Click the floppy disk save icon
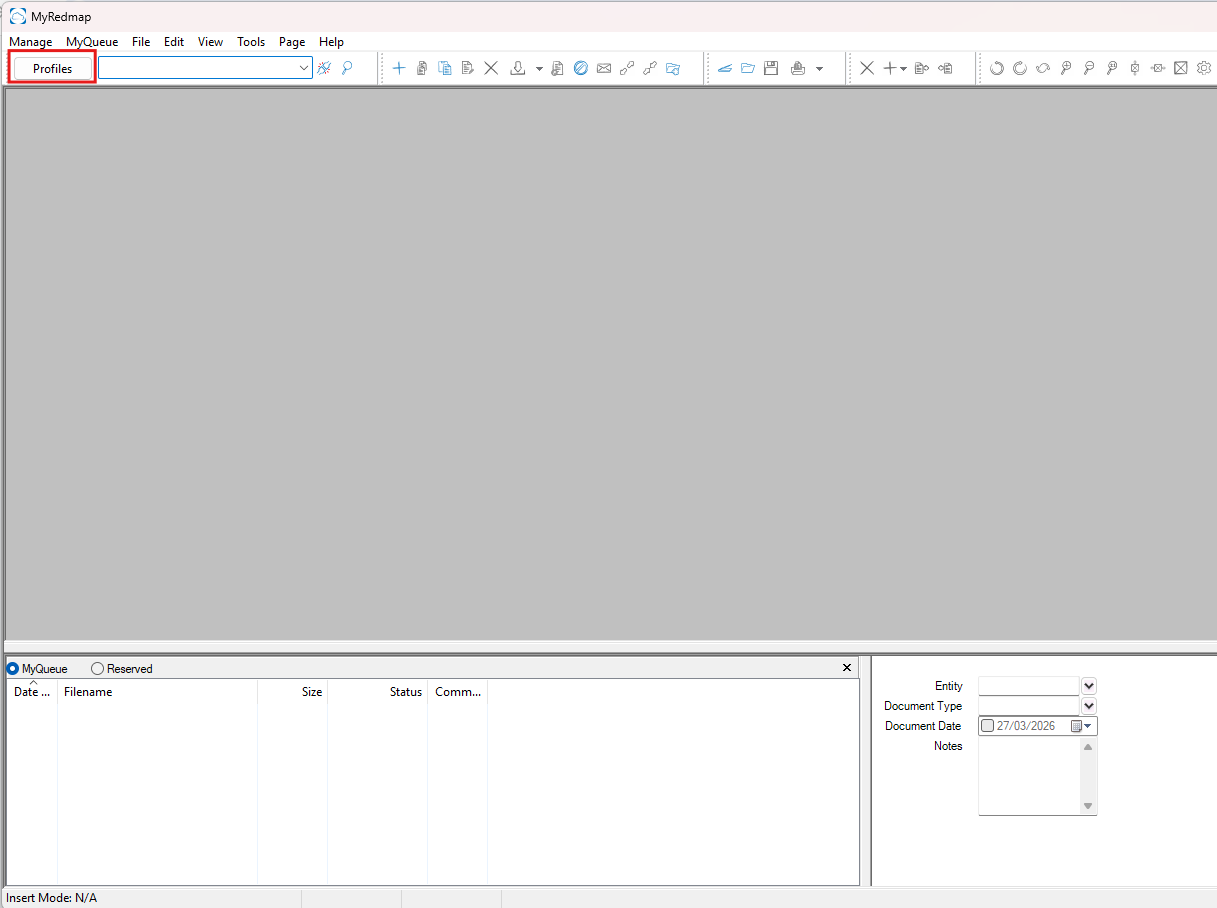1217x908 pixels. click(x=771, y=68)
